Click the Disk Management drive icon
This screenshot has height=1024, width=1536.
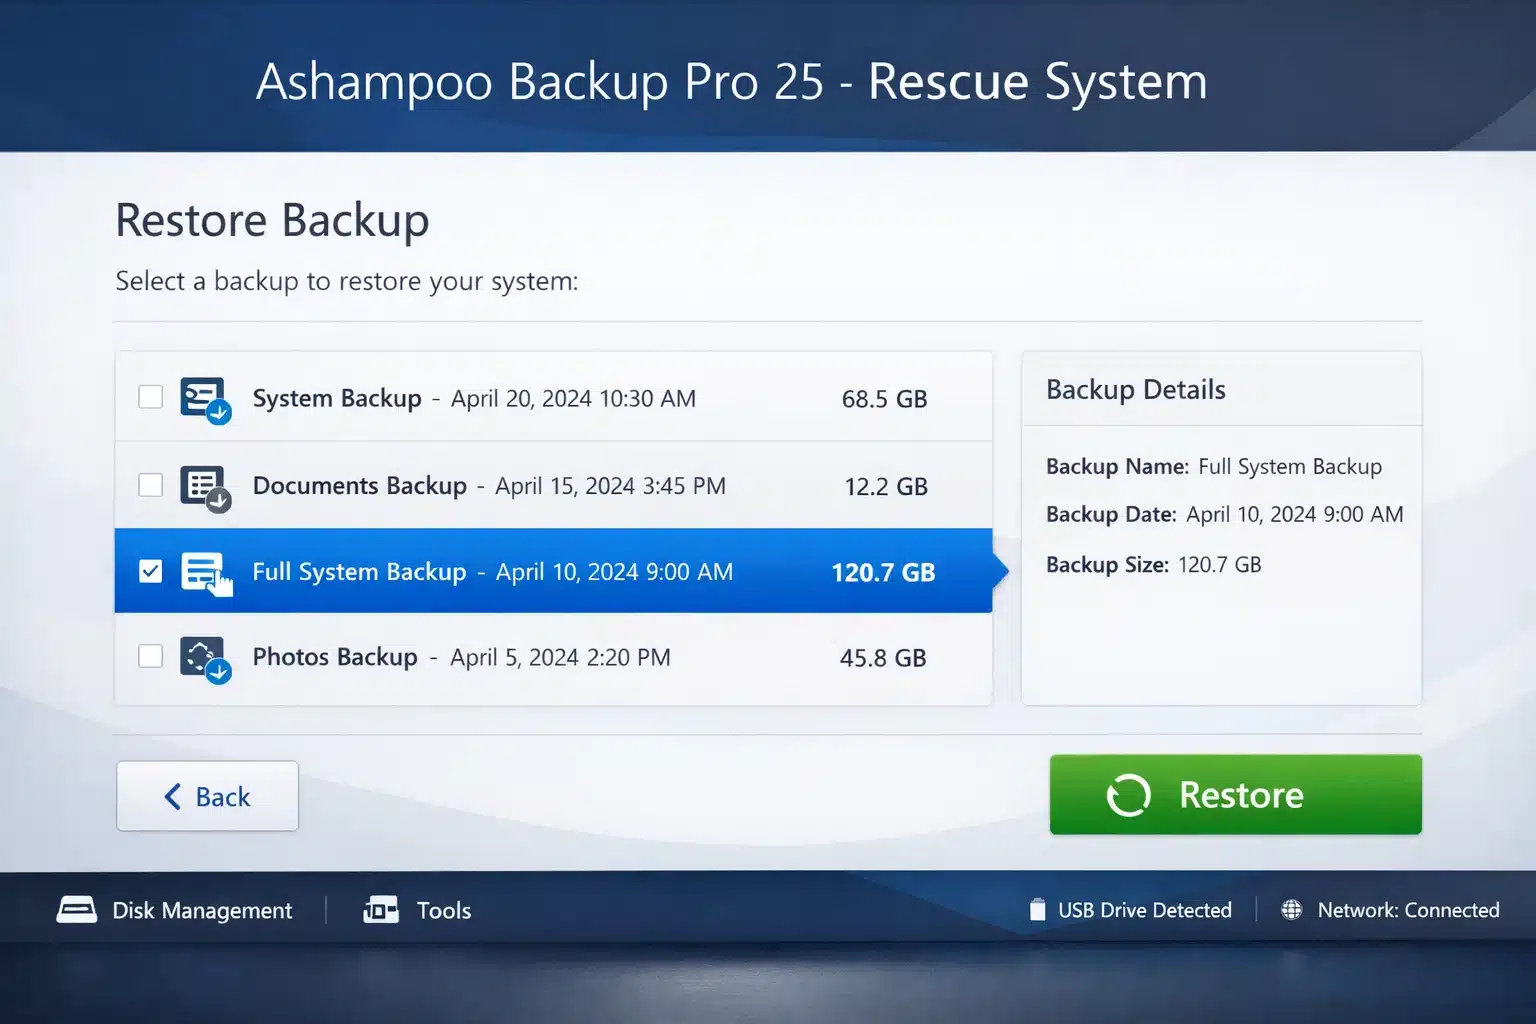[x=77, y=910]
